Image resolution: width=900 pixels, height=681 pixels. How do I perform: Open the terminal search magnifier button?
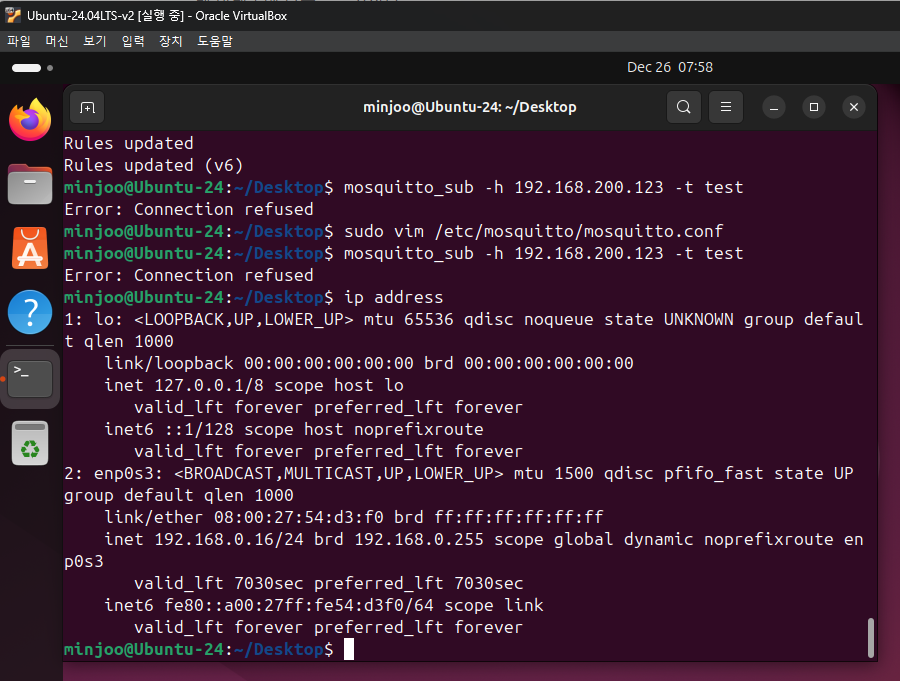tap(684, 107)
